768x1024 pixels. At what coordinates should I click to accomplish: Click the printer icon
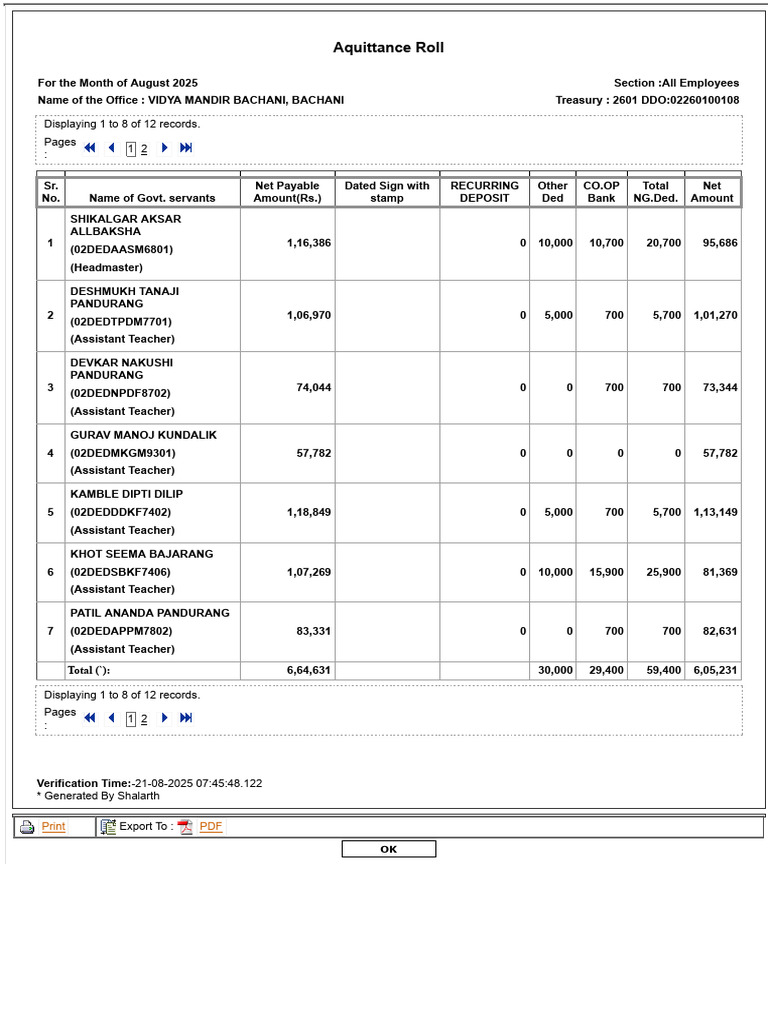click(x=27, y=827)
